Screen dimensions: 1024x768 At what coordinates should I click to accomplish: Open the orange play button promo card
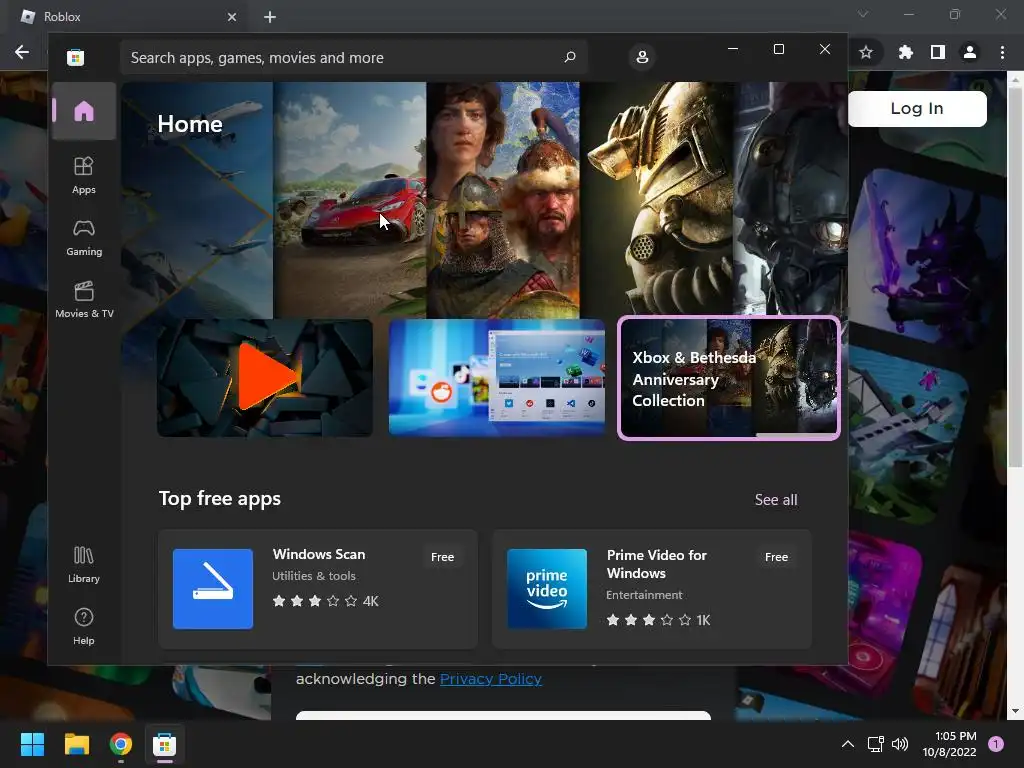point(264,378)
